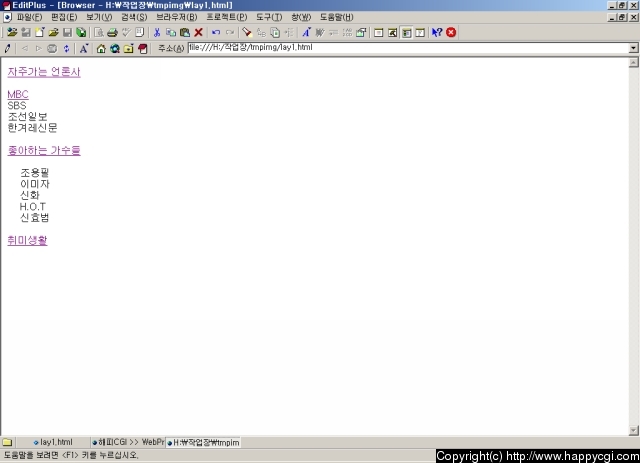Run the spell check icon
This screenshot has height=463, width=640.
point(126,32)
